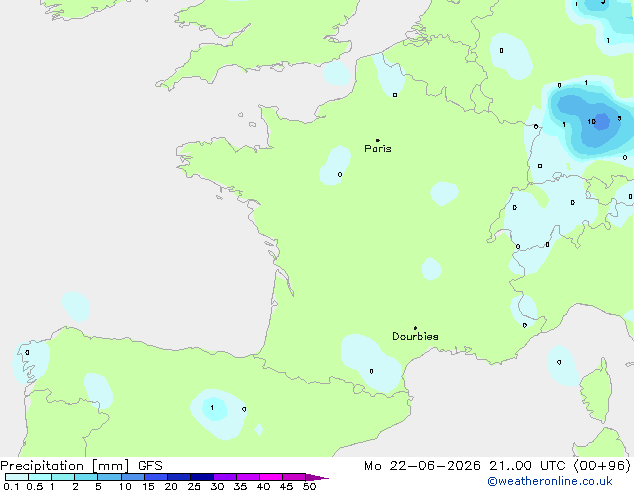Click the 'Mo' weekday label
Viewport: 634px width, 490px height.
372,466
